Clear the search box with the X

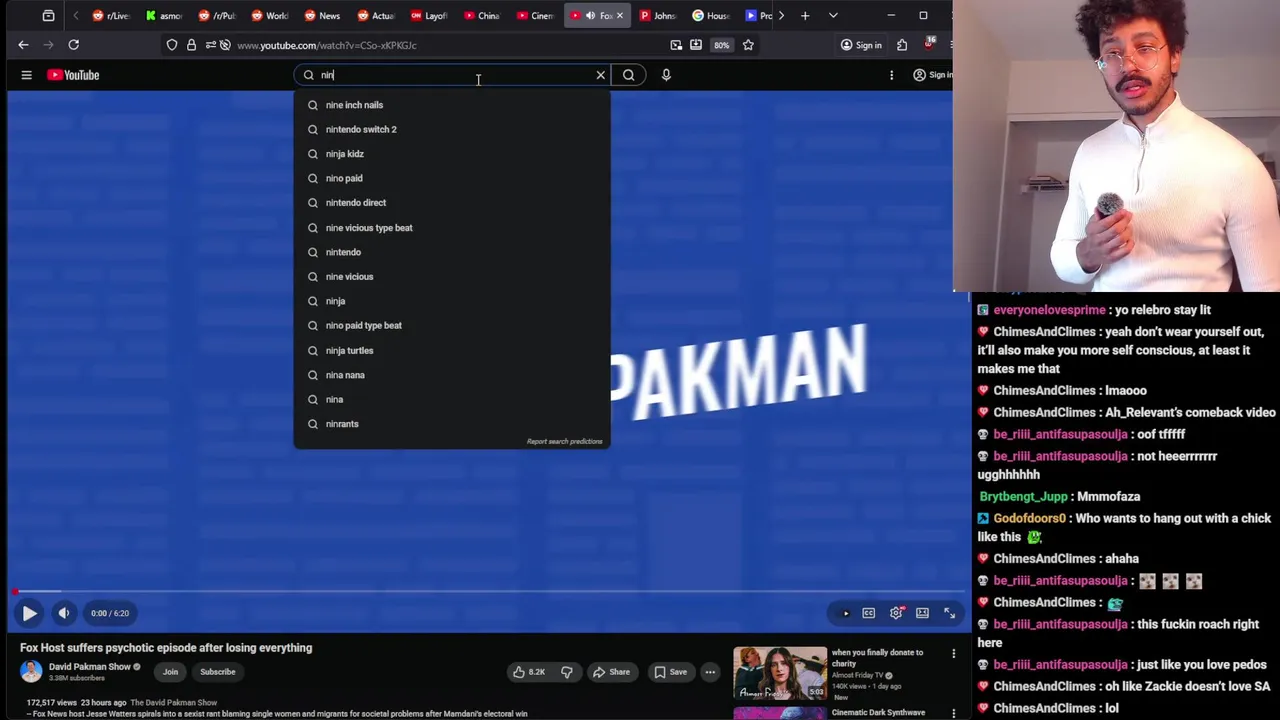[601, 75]
